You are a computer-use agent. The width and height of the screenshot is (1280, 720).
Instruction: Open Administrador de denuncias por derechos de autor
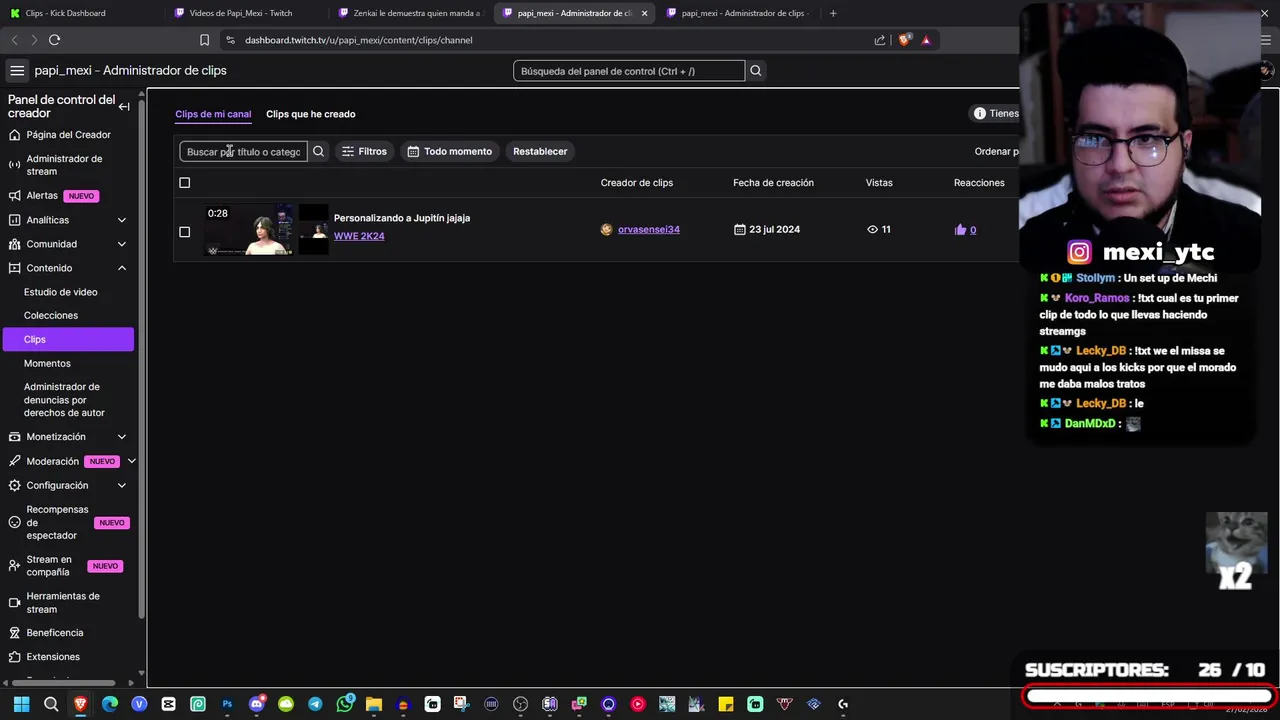(65, 400)
